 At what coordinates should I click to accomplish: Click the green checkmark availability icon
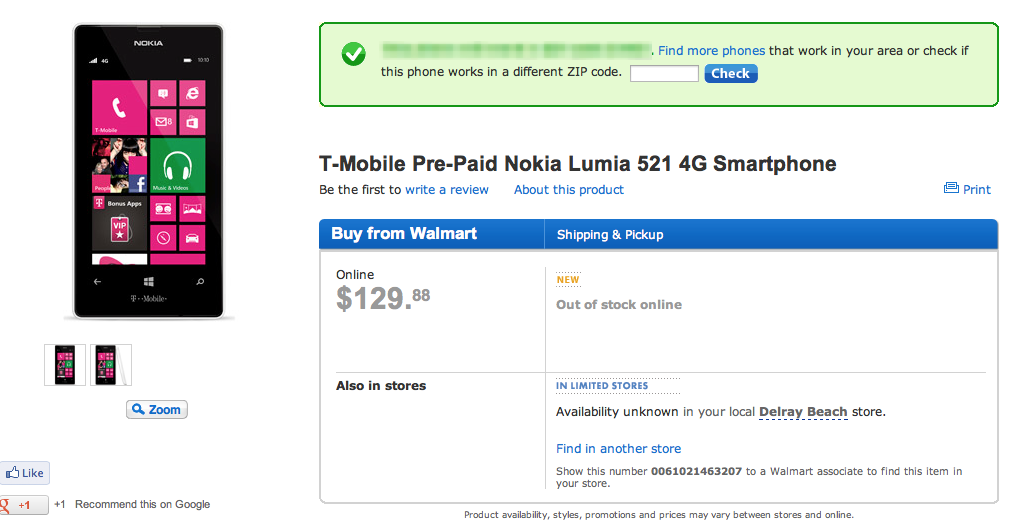(353, 55)
